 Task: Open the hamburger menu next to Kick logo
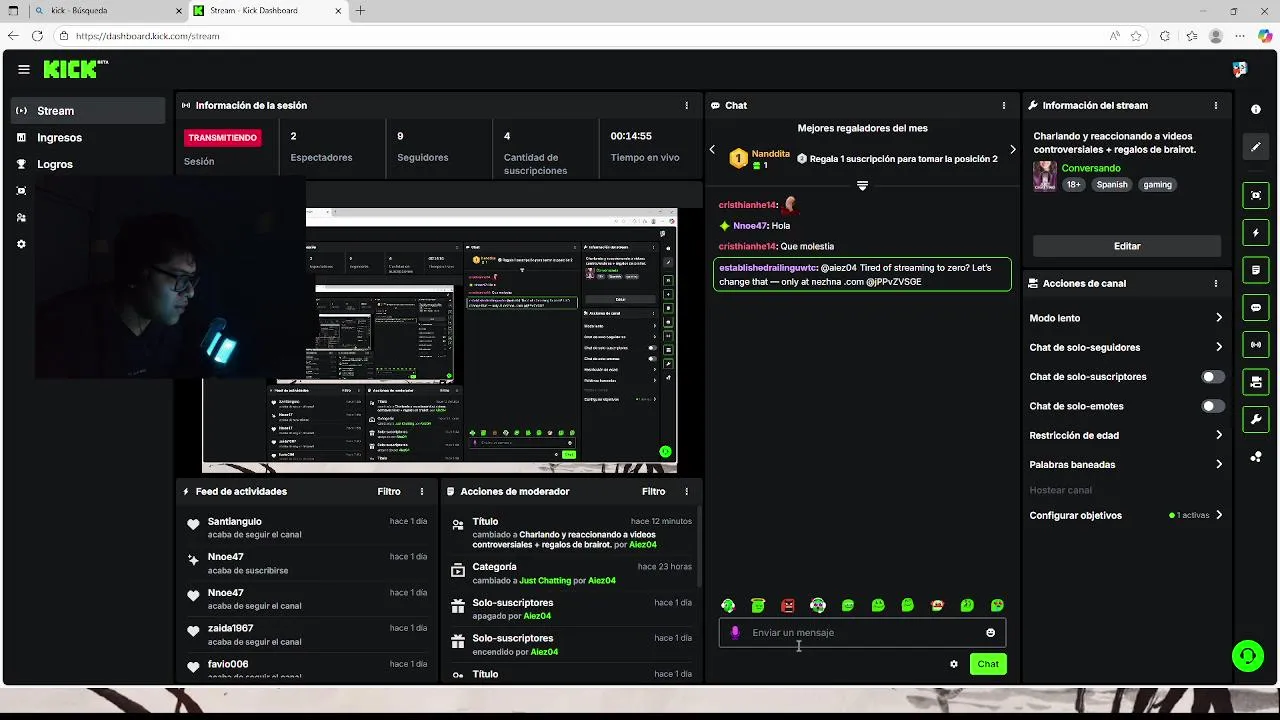(24, 69)
